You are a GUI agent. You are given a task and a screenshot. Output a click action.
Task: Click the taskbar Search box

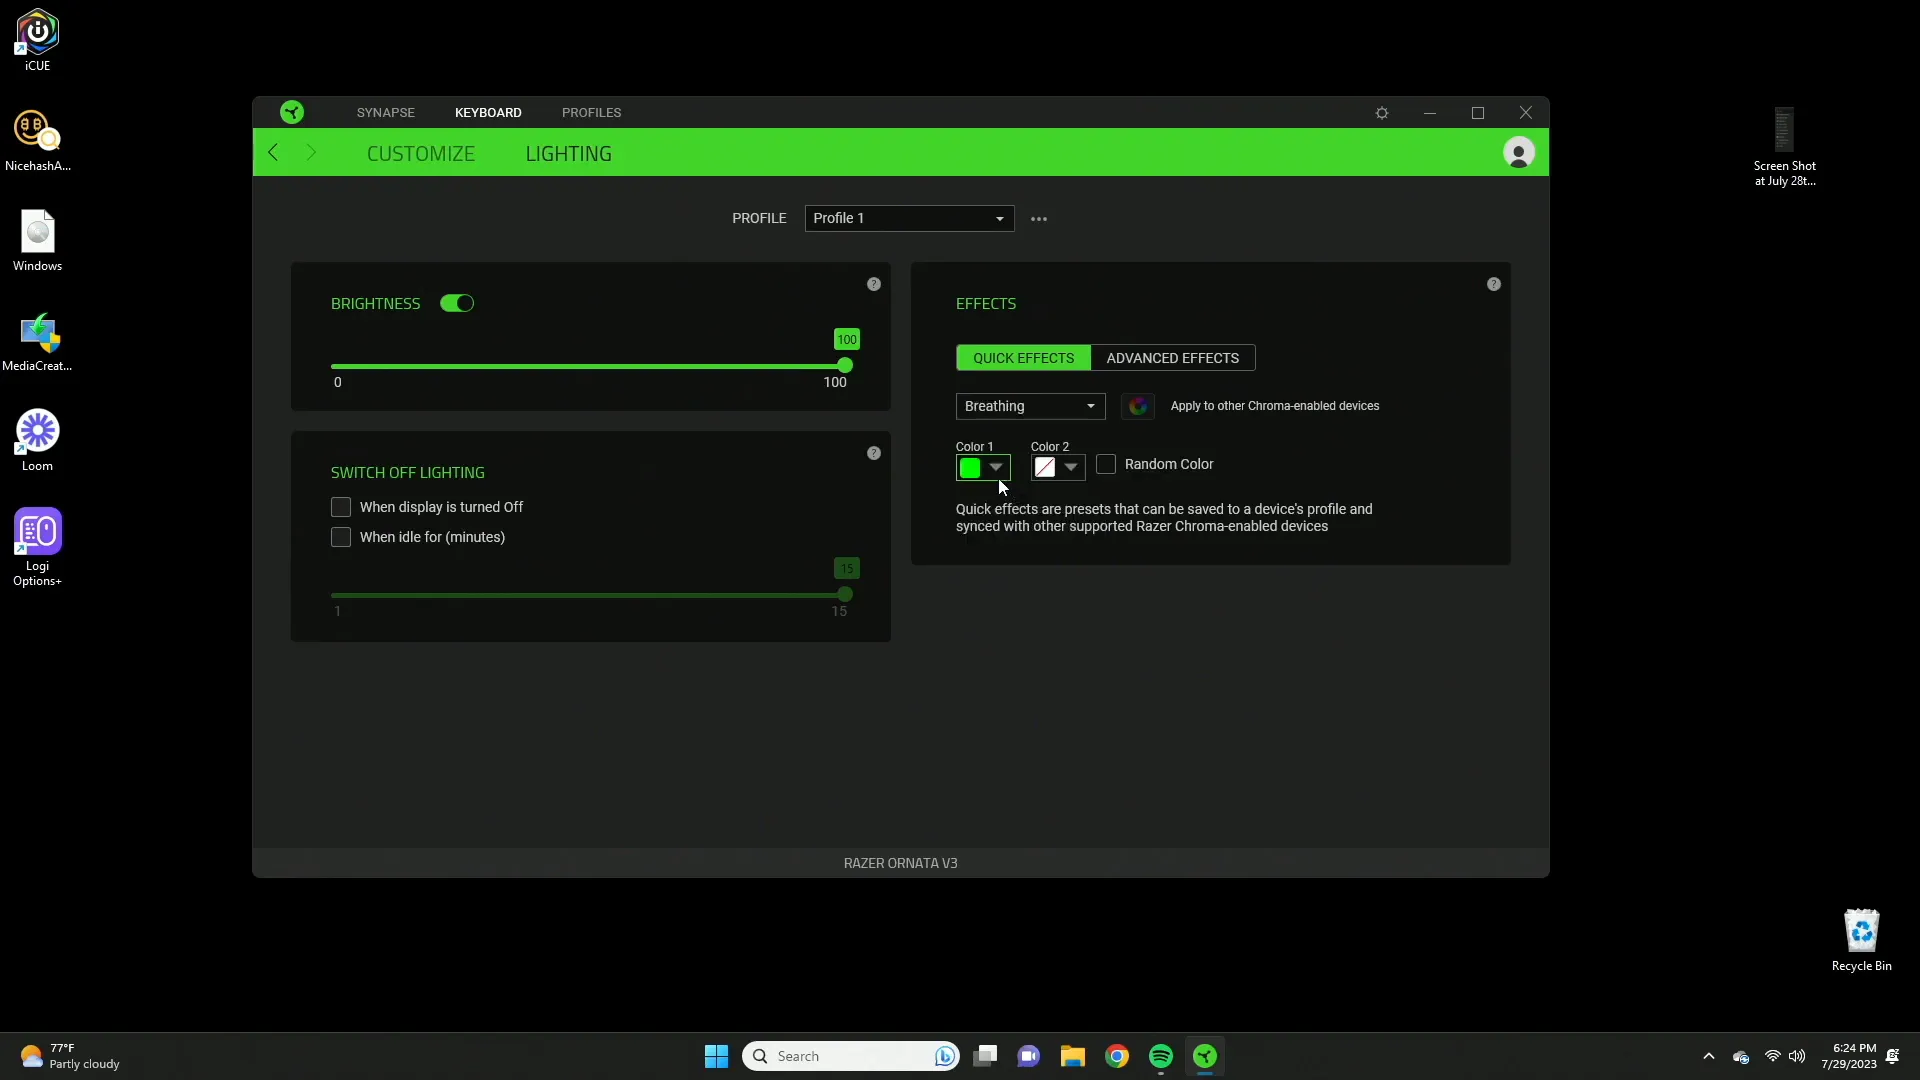tap(850, 1056)
